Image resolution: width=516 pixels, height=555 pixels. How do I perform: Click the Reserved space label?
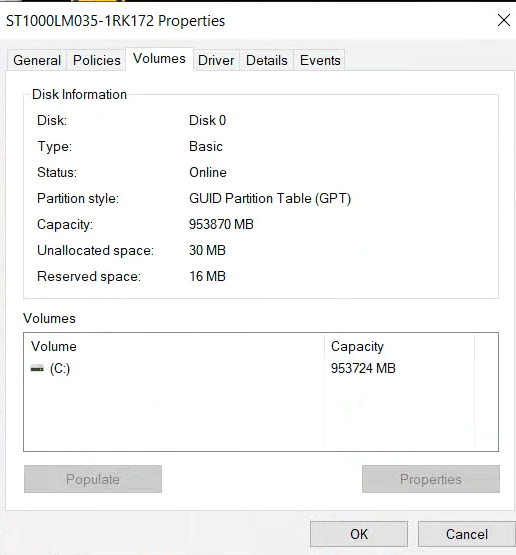tap(89, 277)
